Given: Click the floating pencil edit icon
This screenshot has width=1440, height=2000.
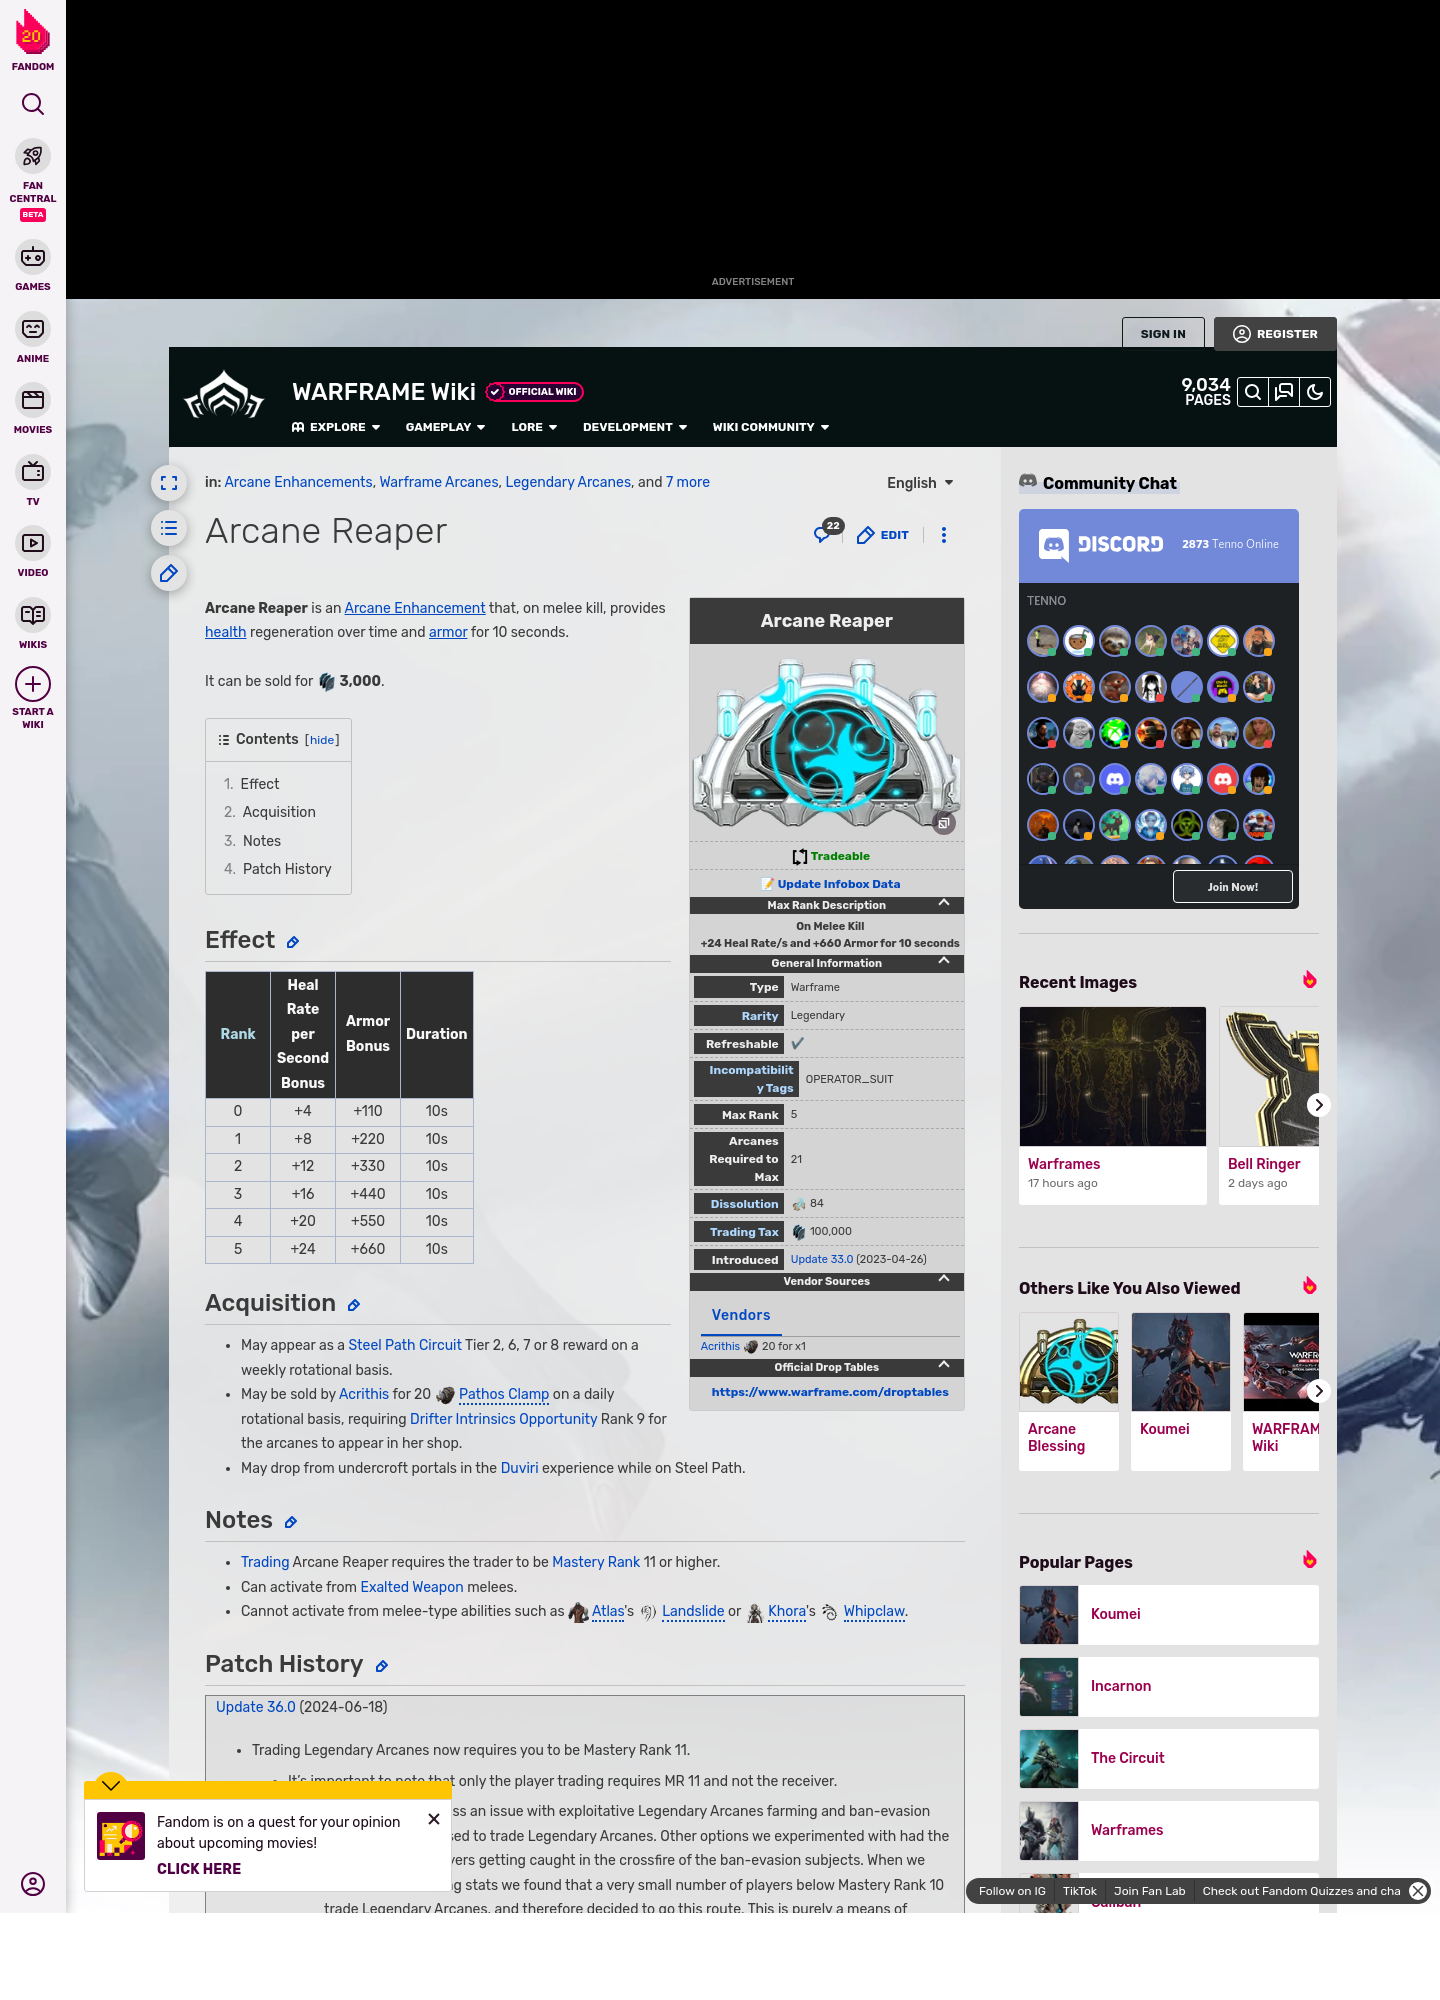Looking at the screenshot, I should [169, 573].
